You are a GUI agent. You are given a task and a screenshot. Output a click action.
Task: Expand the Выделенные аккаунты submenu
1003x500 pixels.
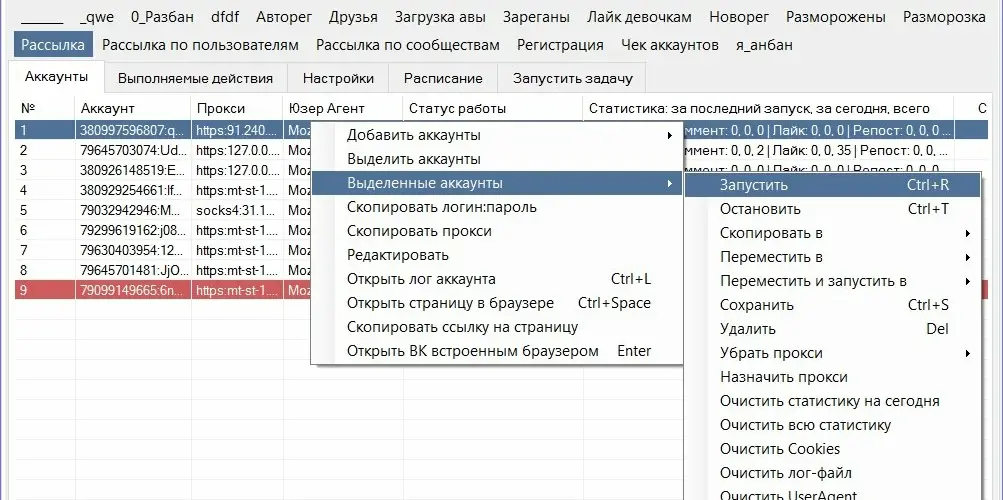[497, 184]
